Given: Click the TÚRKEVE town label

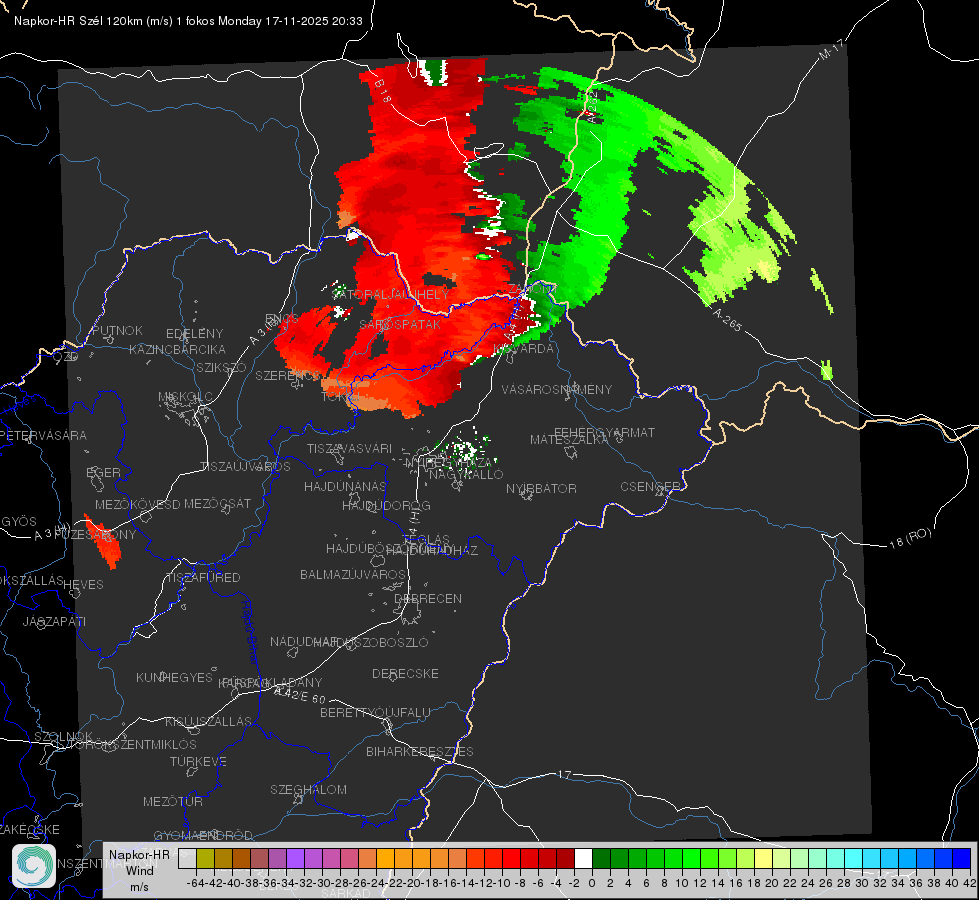Looking at the screenshot, I should (x=199, y=761).
